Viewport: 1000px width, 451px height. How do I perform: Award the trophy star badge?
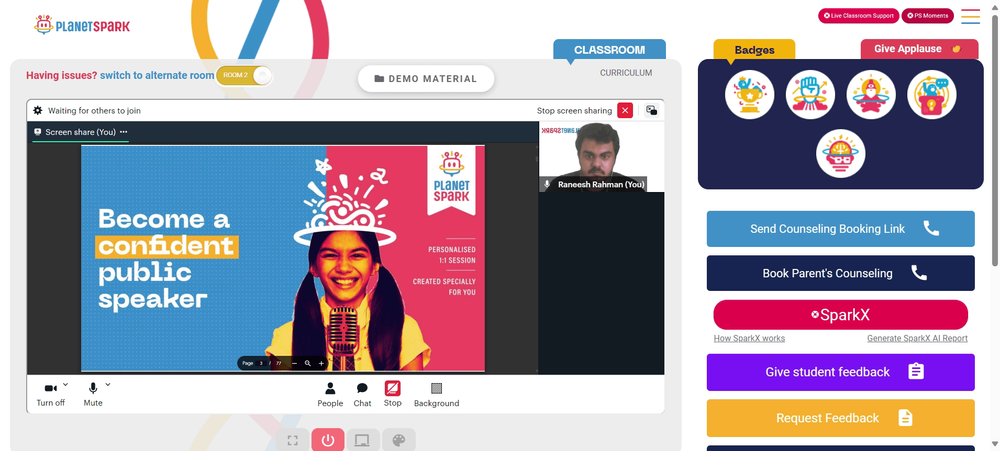click(749, 94)
